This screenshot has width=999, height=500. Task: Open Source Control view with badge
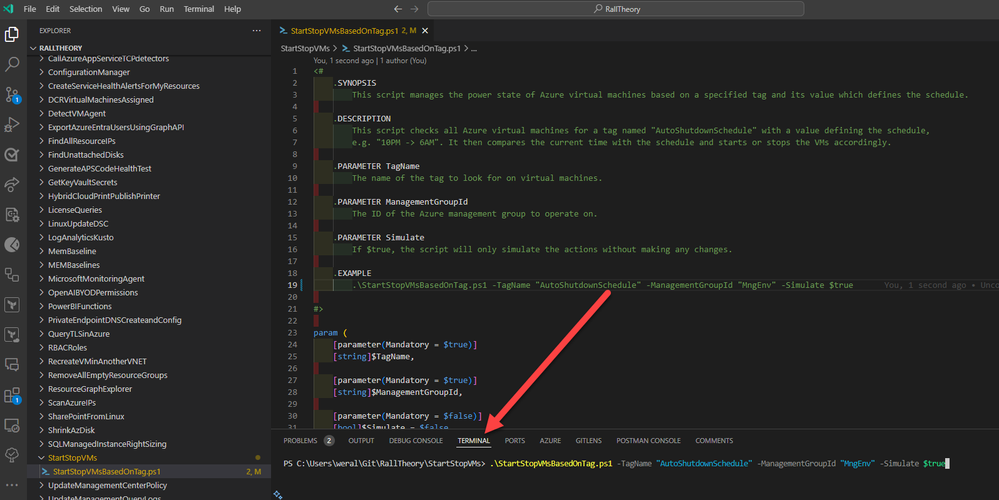(x=11, y=95)
